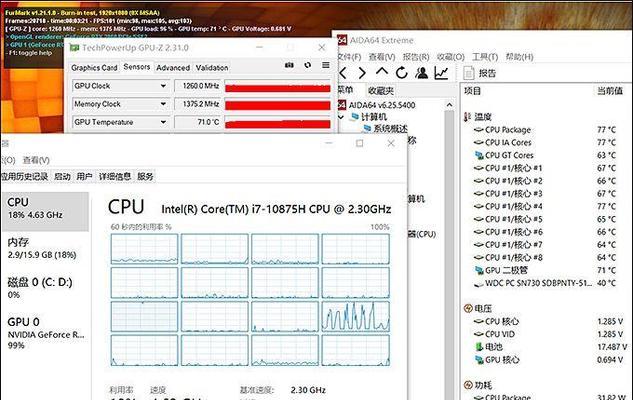Click the 项目 column header in AIDA64
Image resolution: width=633 pixels, height=400 pixels.
tap(472, 91)
